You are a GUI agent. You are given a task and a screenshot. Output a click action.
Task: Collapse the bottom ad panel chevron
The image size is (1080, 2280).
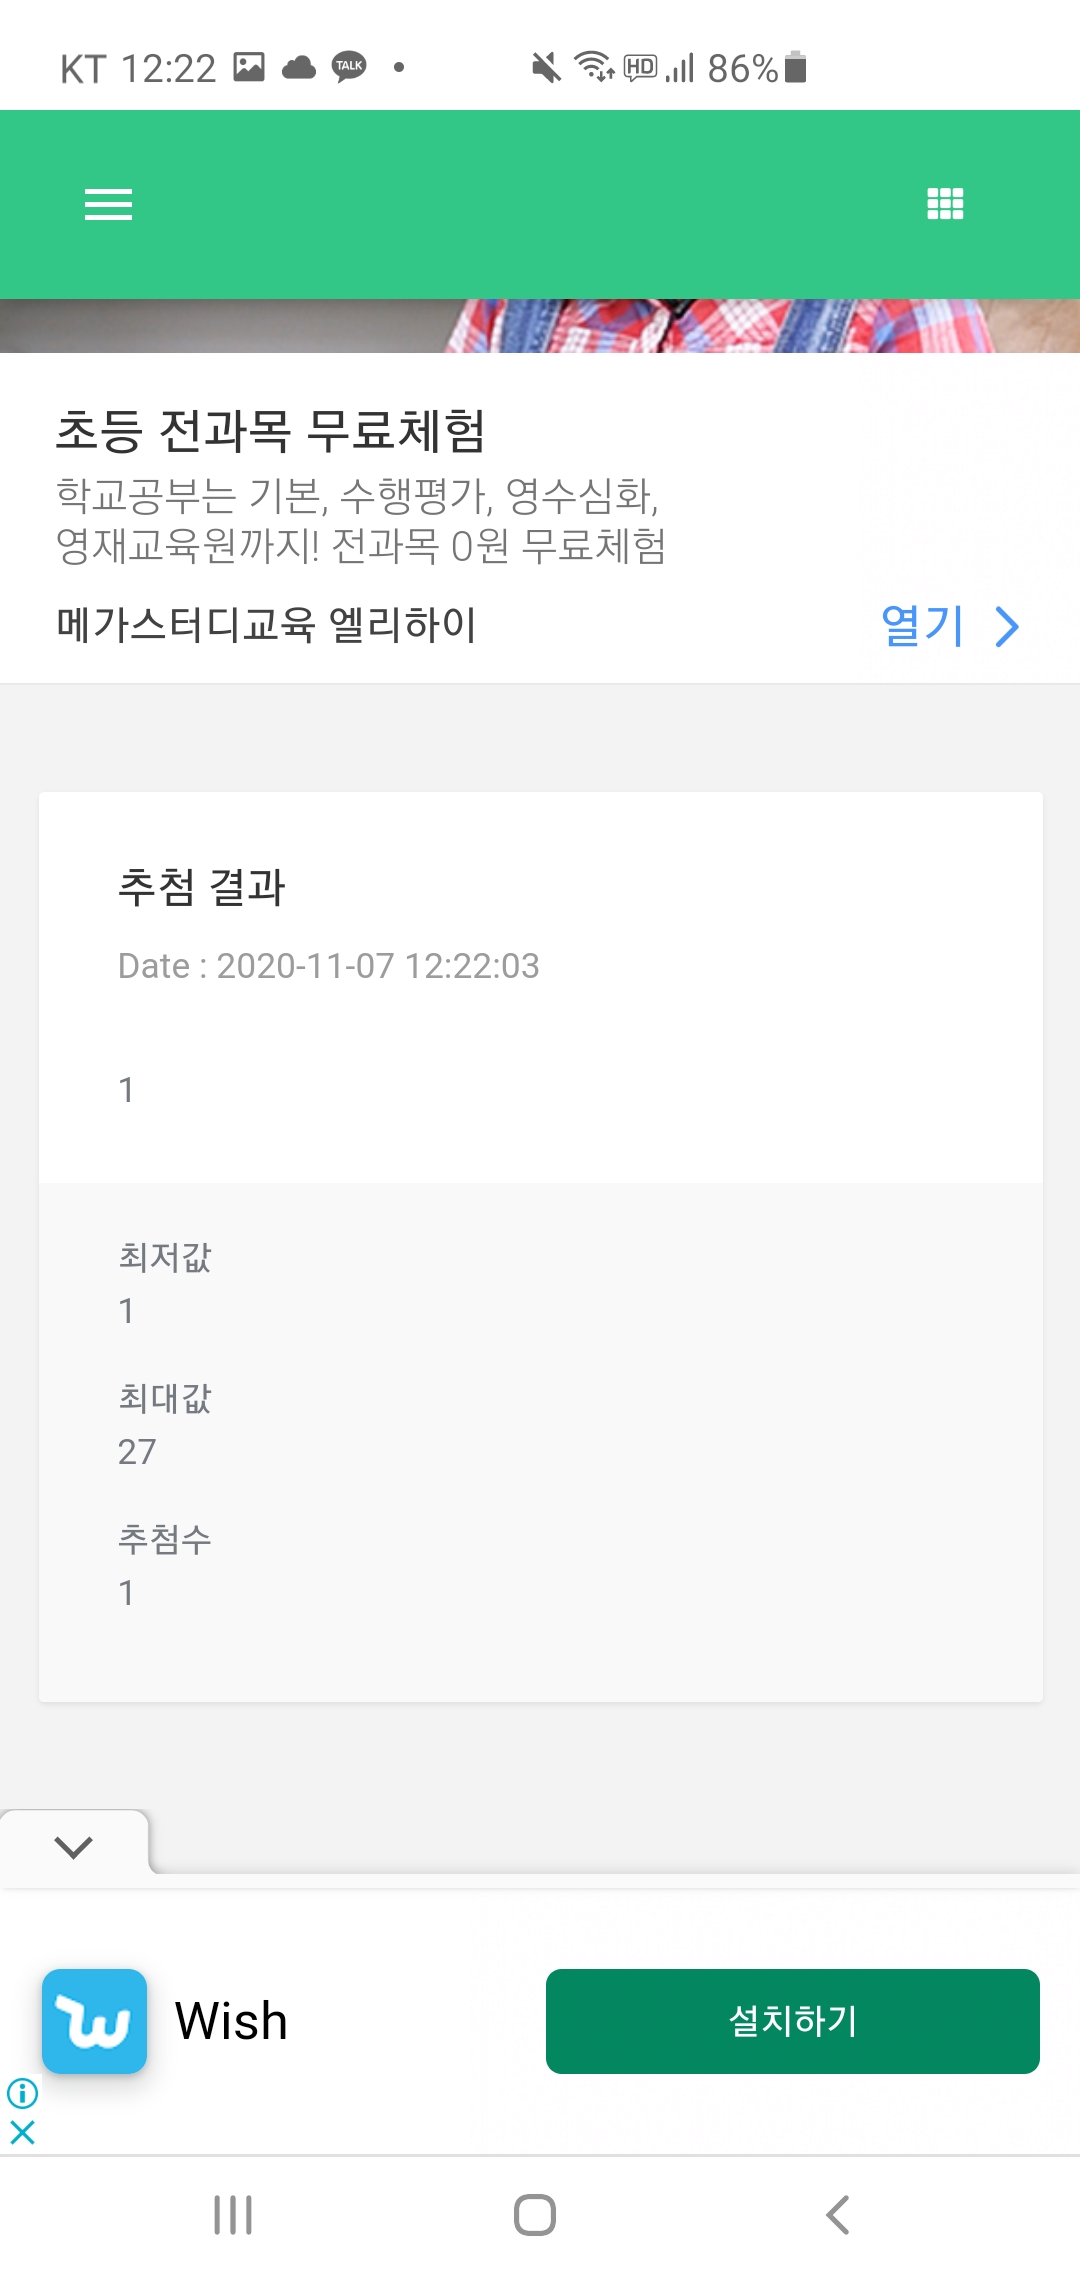click(x=73, y=1846)
